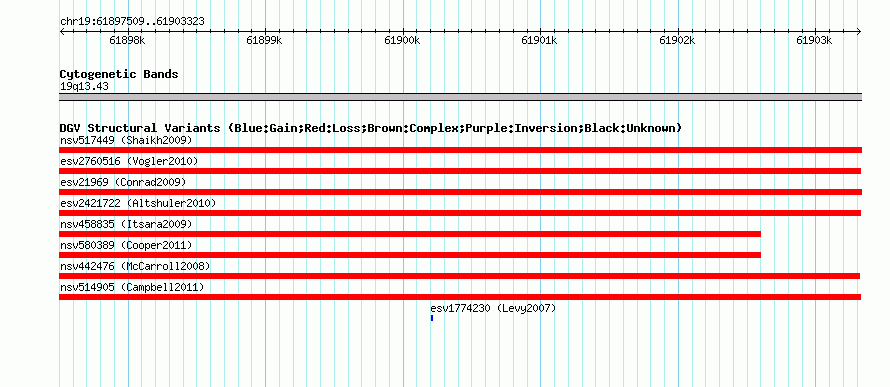Image resolution: width=890 pixels, height=387 pixels.
Task: Click the shorter red bar under nsv580389
Action: [410, 255]
